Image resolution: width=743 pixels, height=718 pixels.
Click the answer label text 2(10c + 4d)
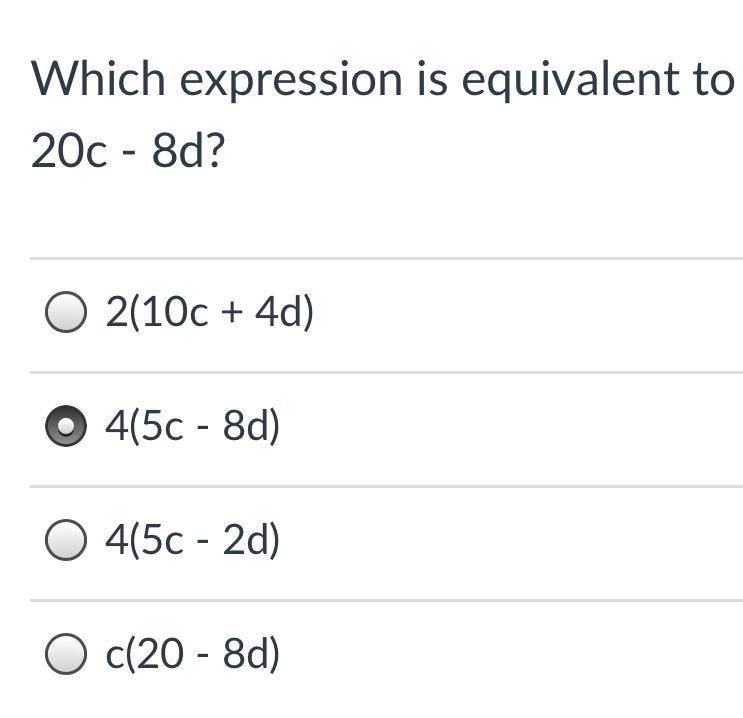[x=209, y=312]
